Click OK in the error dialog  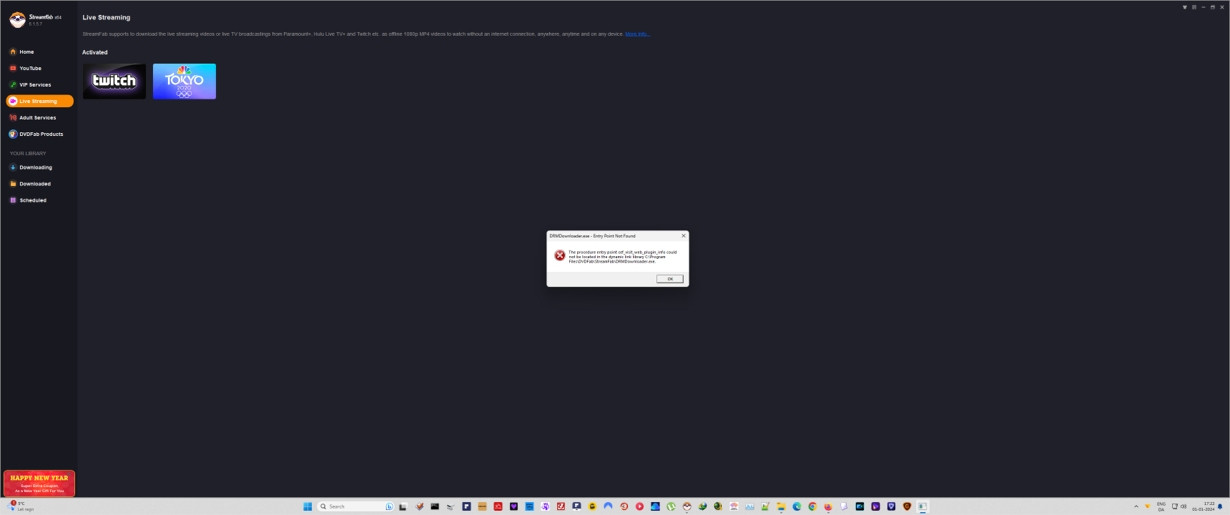click(x=670, y=279)
